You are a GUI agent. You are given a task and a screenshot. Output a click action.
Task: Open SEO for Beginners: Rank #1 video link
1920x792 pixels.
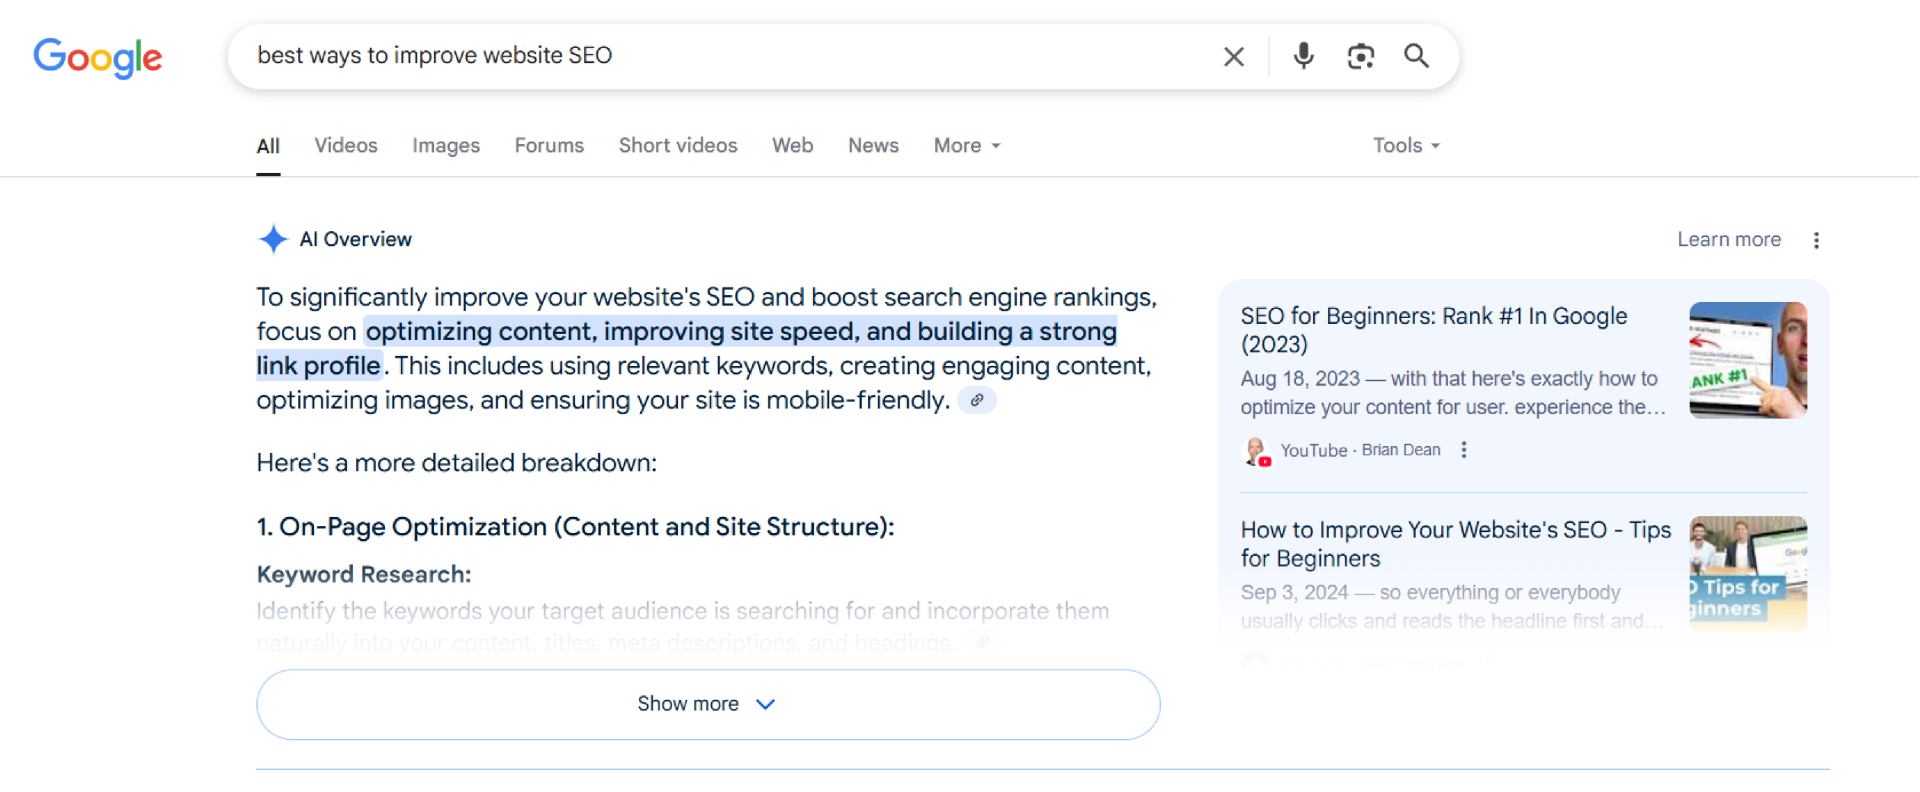pos(1434,330)
